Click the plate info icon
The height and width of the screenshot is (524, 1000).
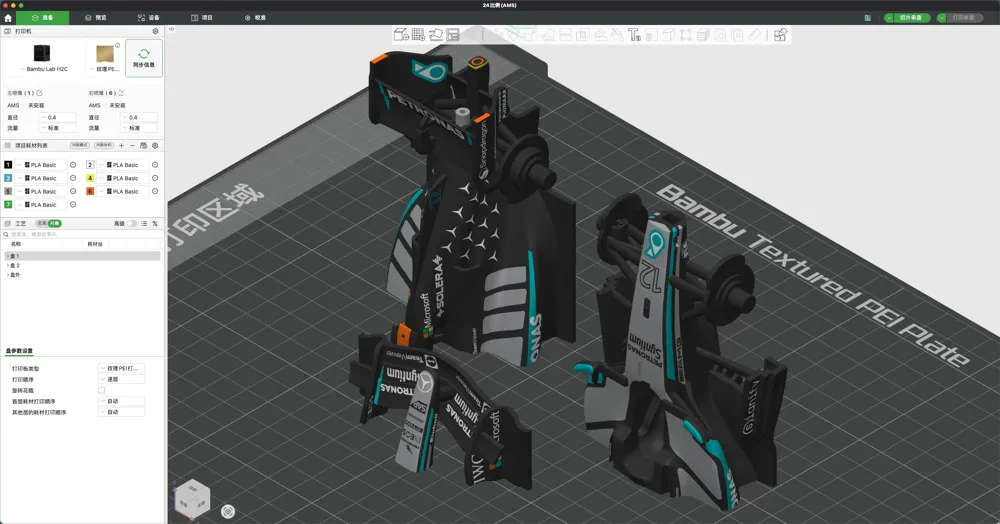click(117, 45)
